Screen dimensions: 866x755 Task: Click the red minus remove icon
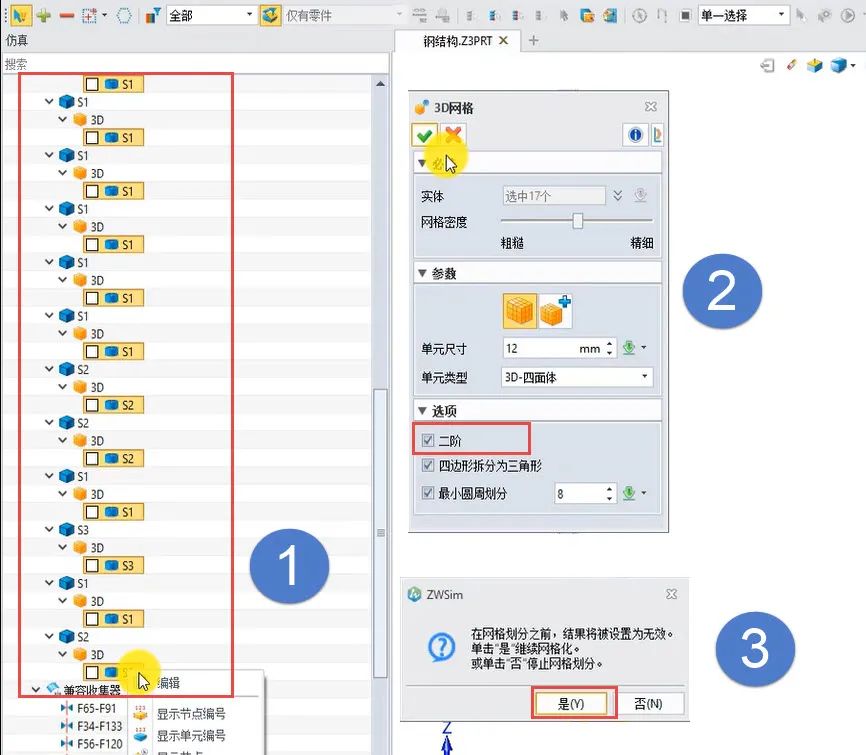[x=66, y=15]
